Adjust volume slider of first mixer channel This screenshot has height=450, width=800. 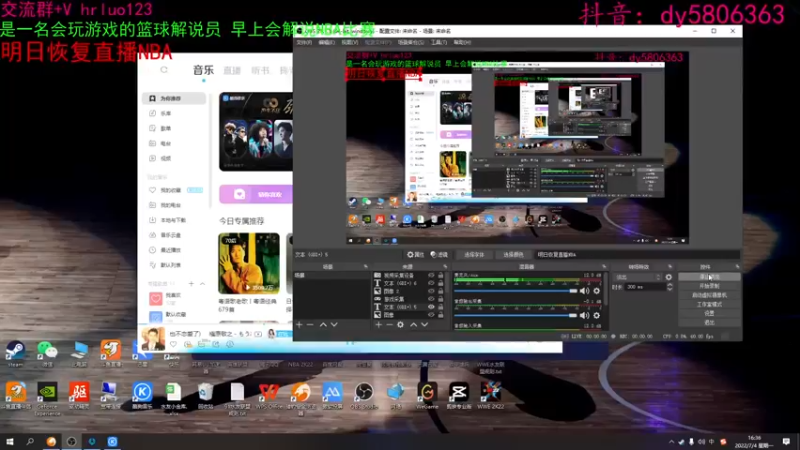tap(515, 291)
